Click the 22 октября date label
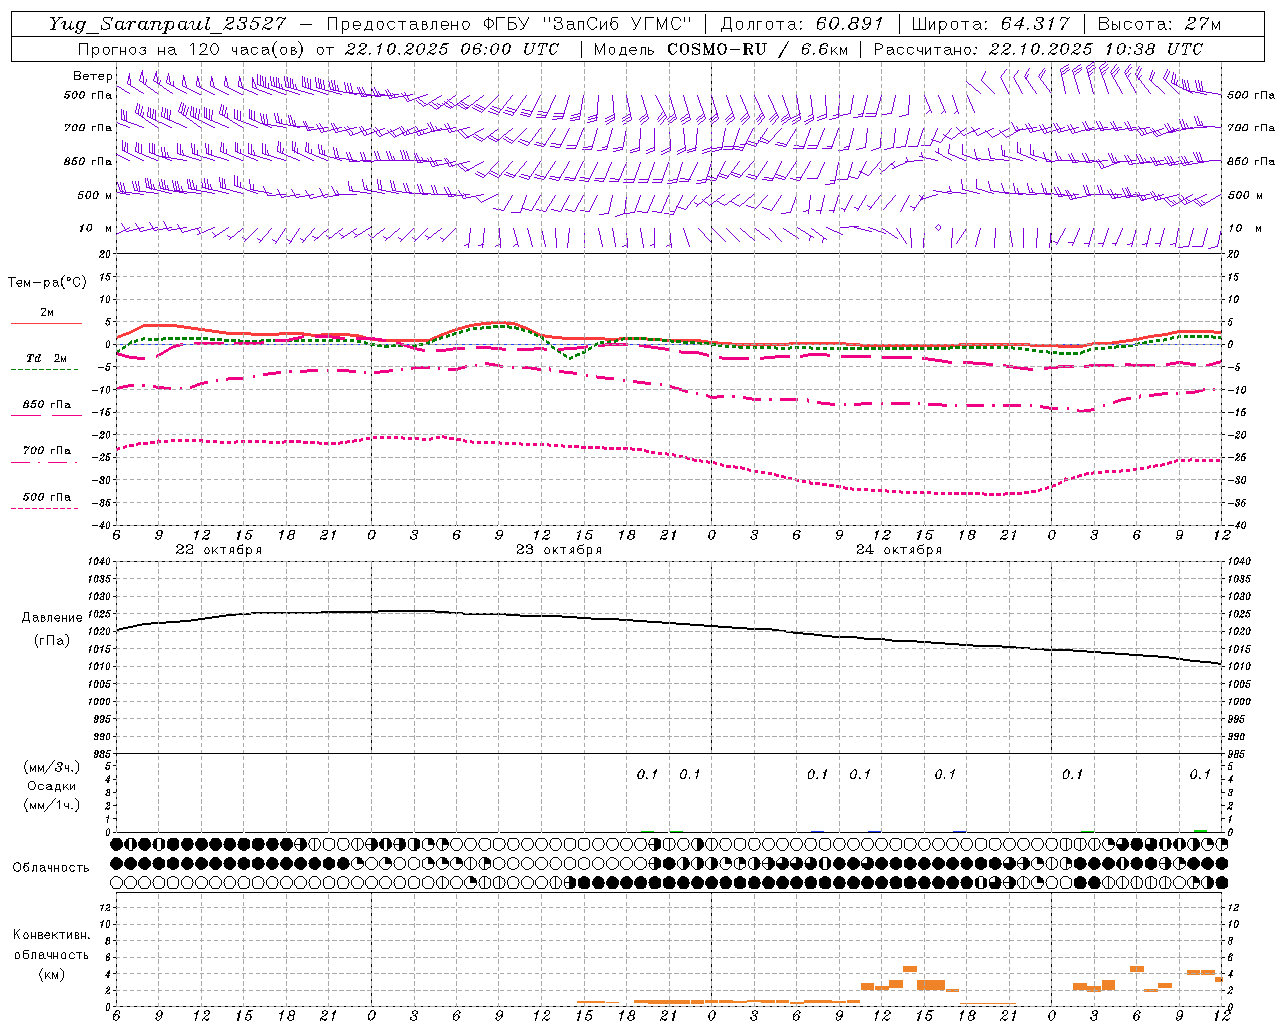 pyautogui.click(x=219, y=549)
